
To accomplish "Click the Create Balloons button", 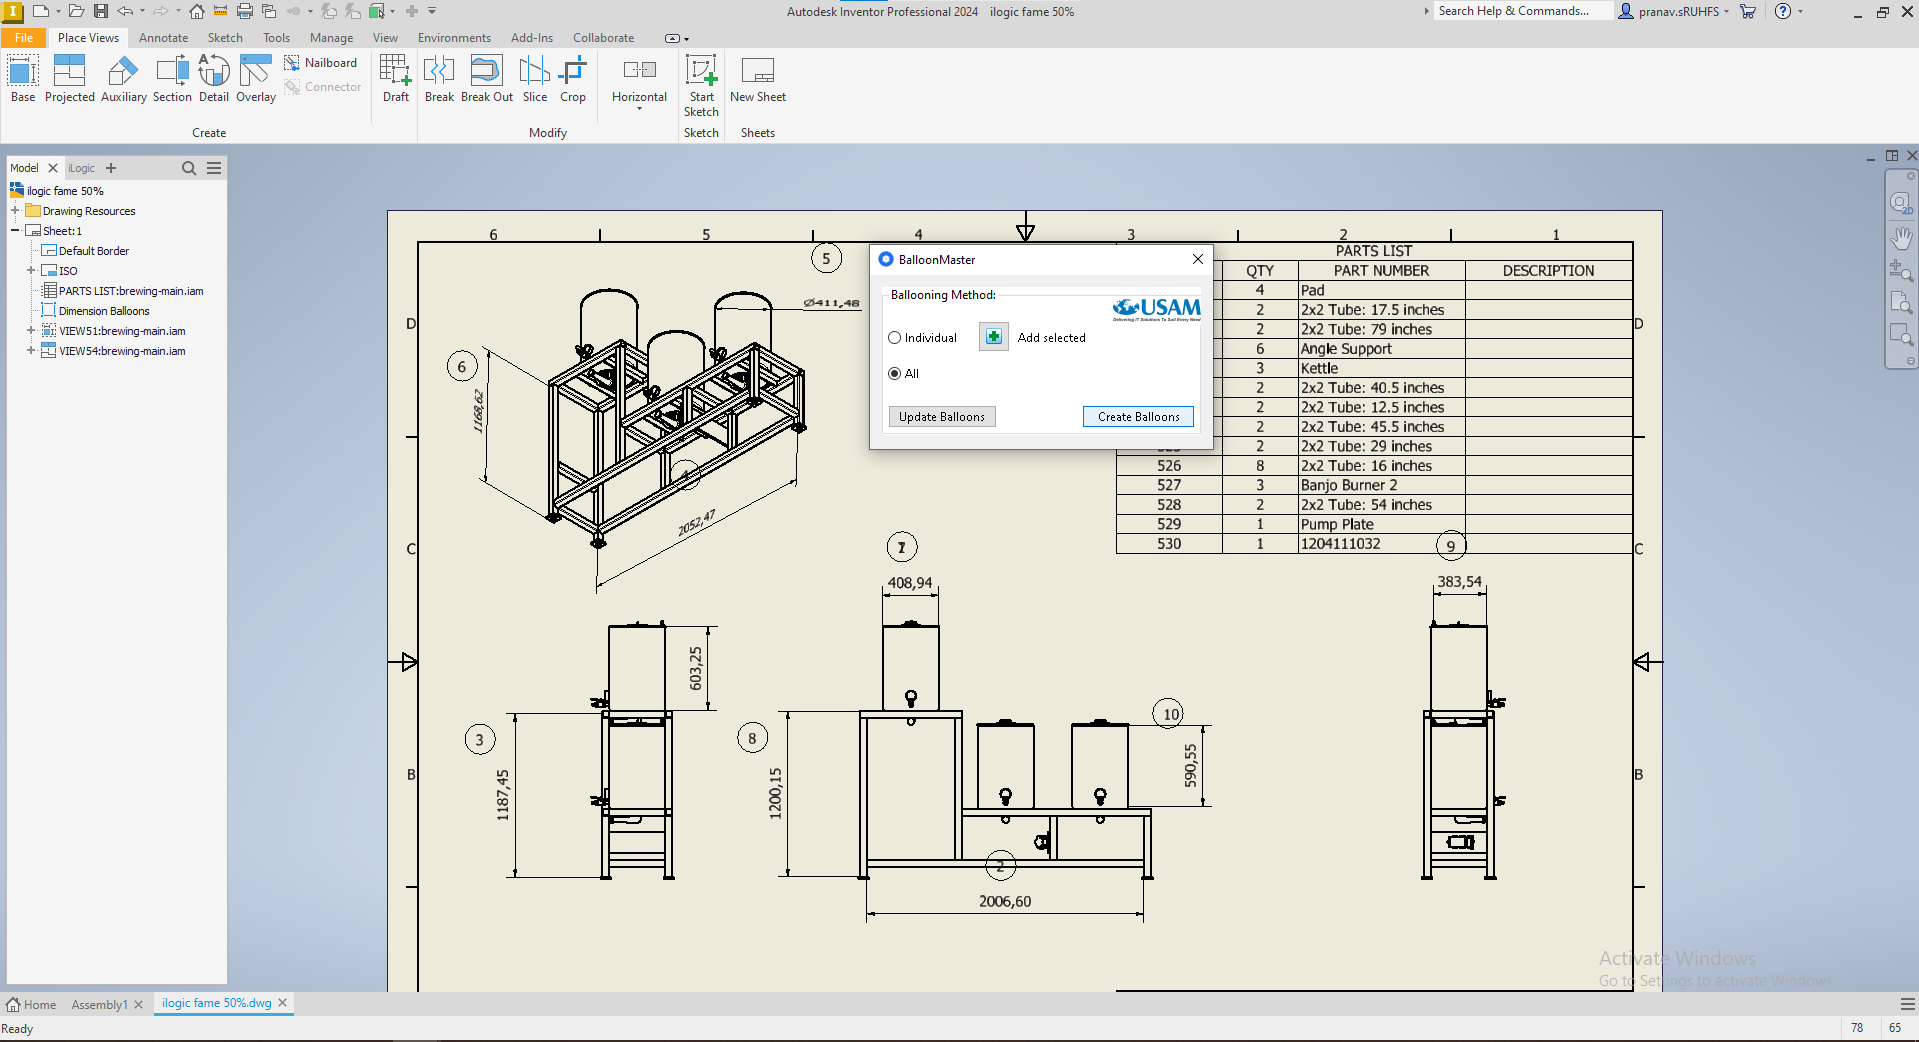I will pyautogui.click(x=1138, y=417).
